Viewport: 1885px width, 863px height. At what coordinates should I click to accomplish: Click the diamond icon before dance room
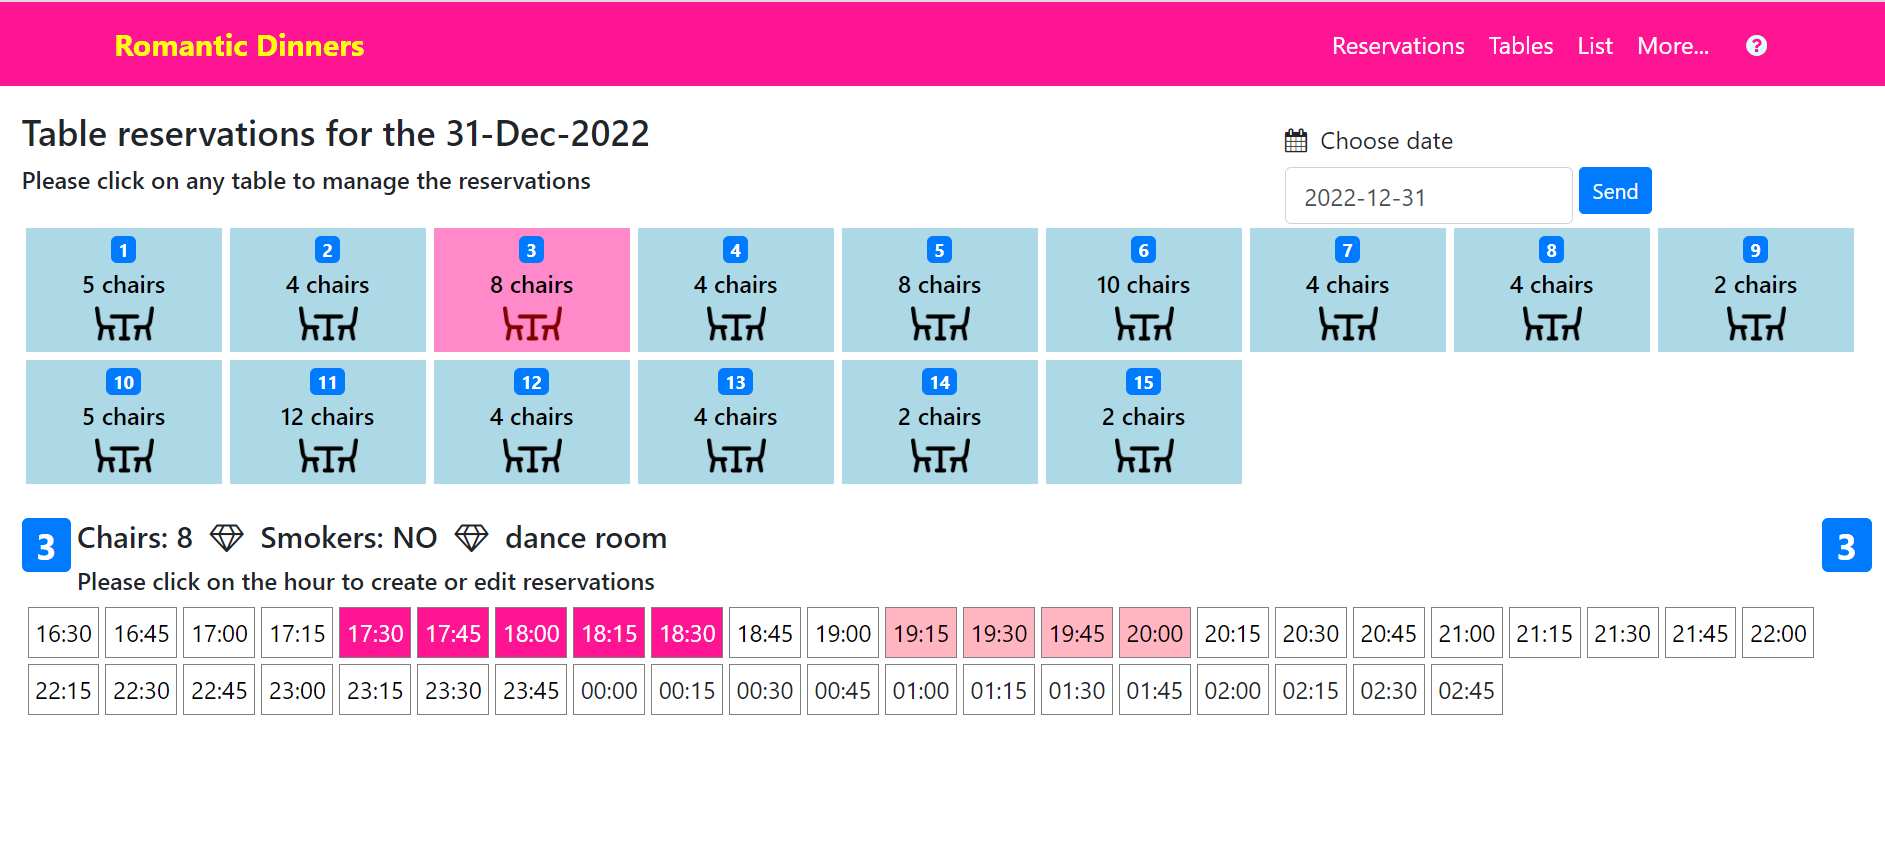(x=471, y=538)
